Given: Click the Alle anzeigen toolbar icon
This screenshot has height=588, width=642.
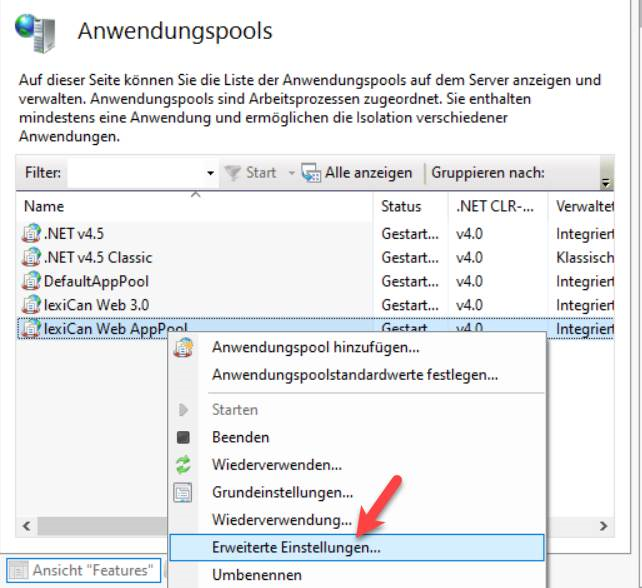Looking at the screenshot, I should tap(311, 173).
